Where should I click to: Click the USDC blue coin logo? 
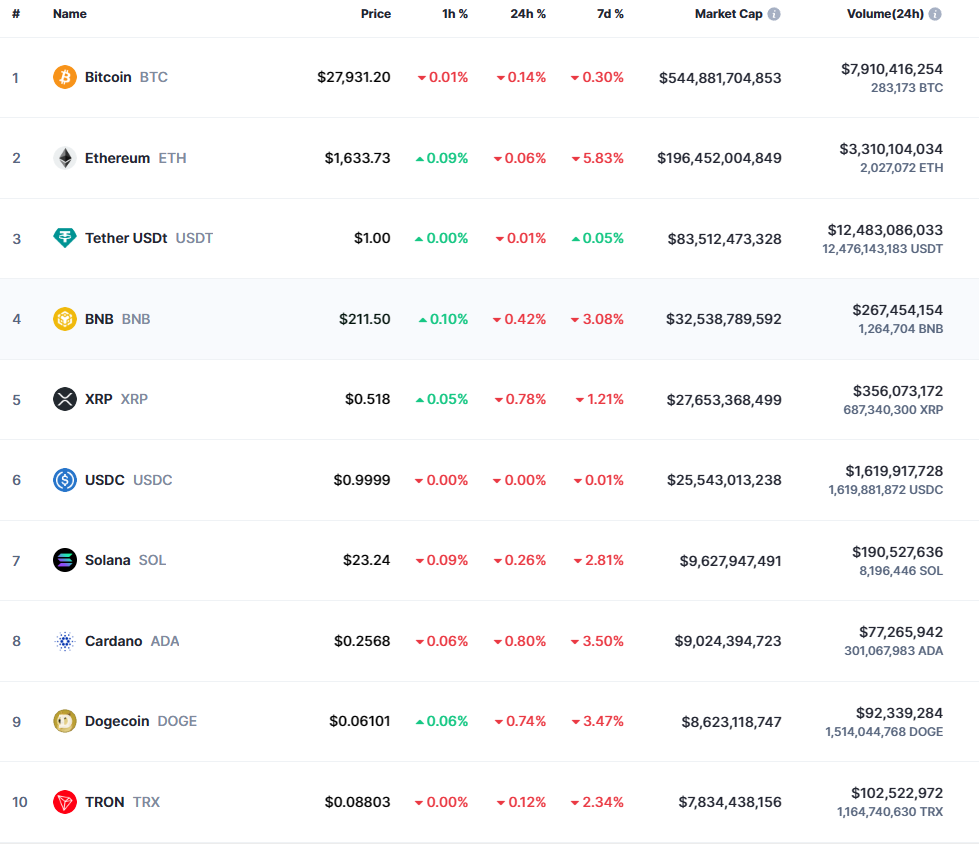click(65, 480)
